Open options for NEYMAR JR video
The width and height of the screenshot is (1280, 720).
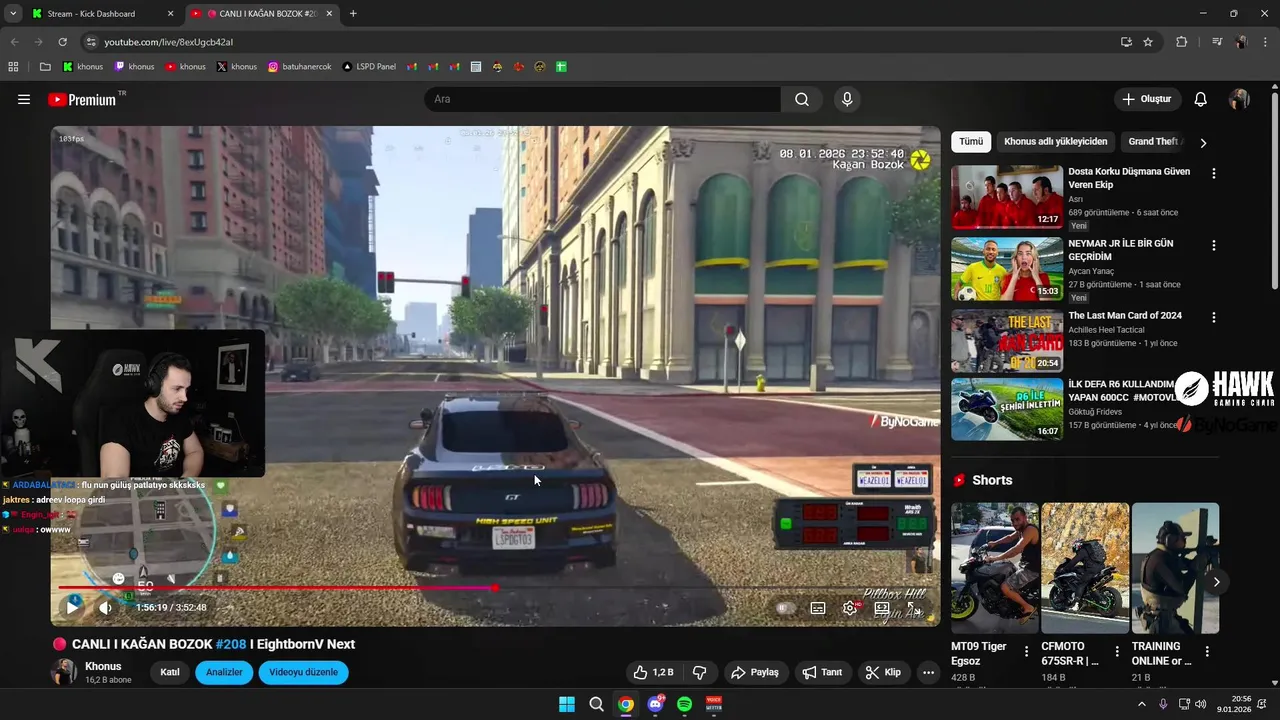tap(1214, 245)
